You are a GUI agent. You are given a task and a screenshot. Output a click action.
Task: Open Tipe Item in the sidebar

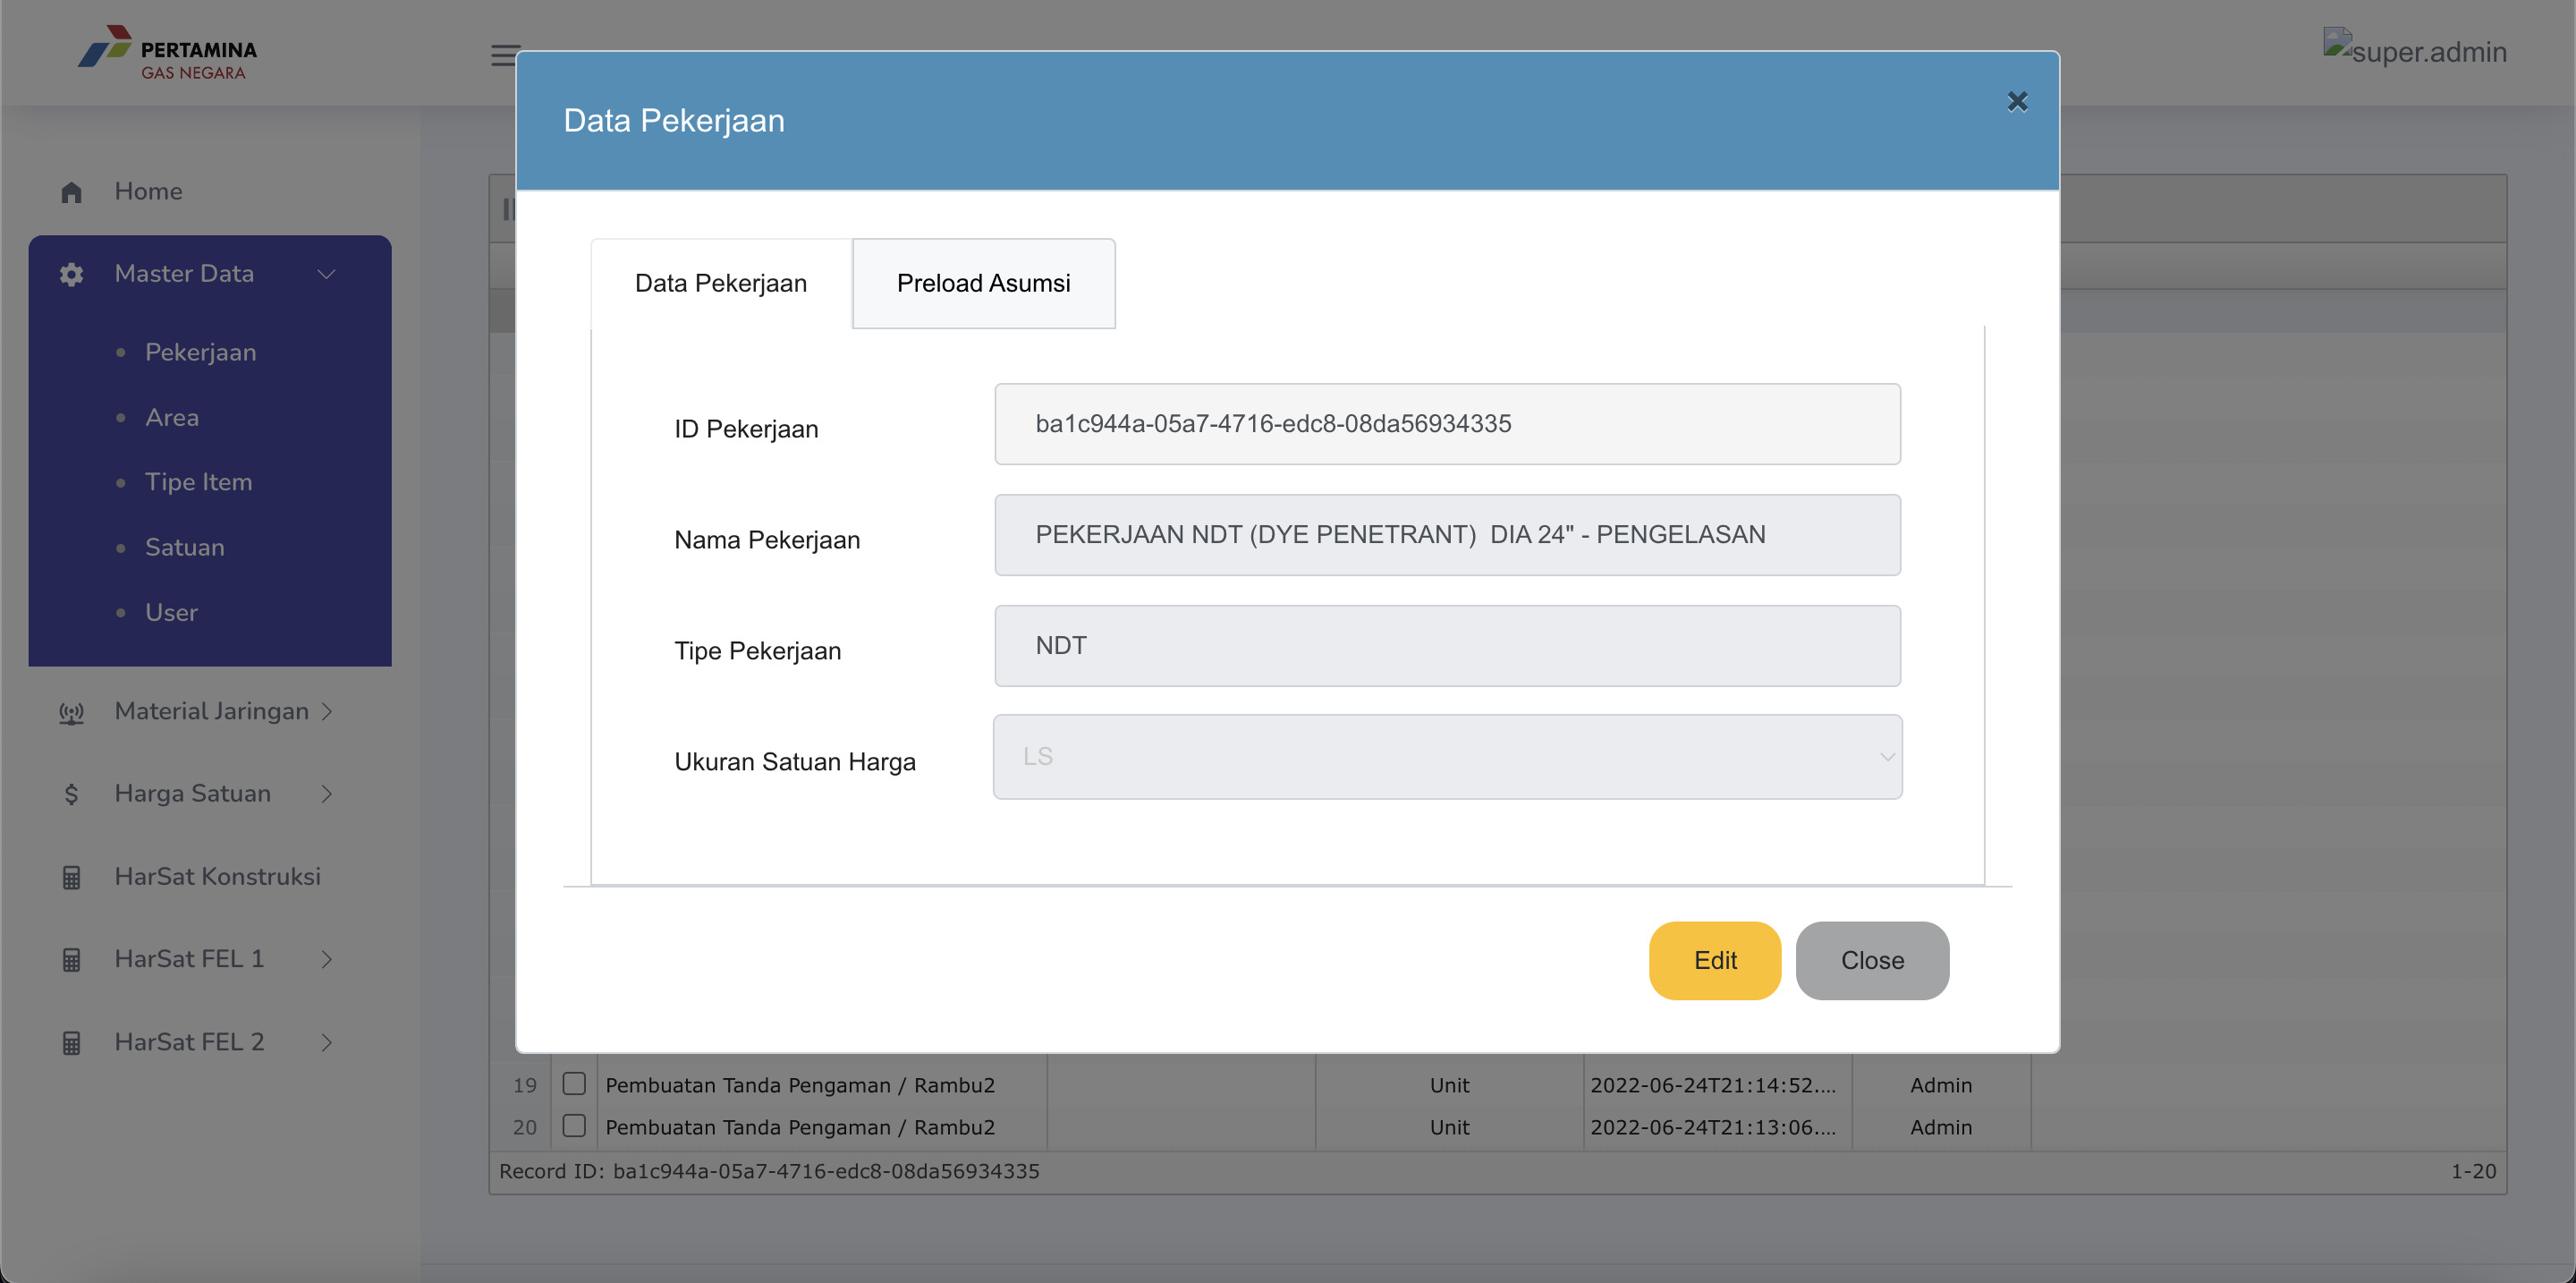click(198, 482)
